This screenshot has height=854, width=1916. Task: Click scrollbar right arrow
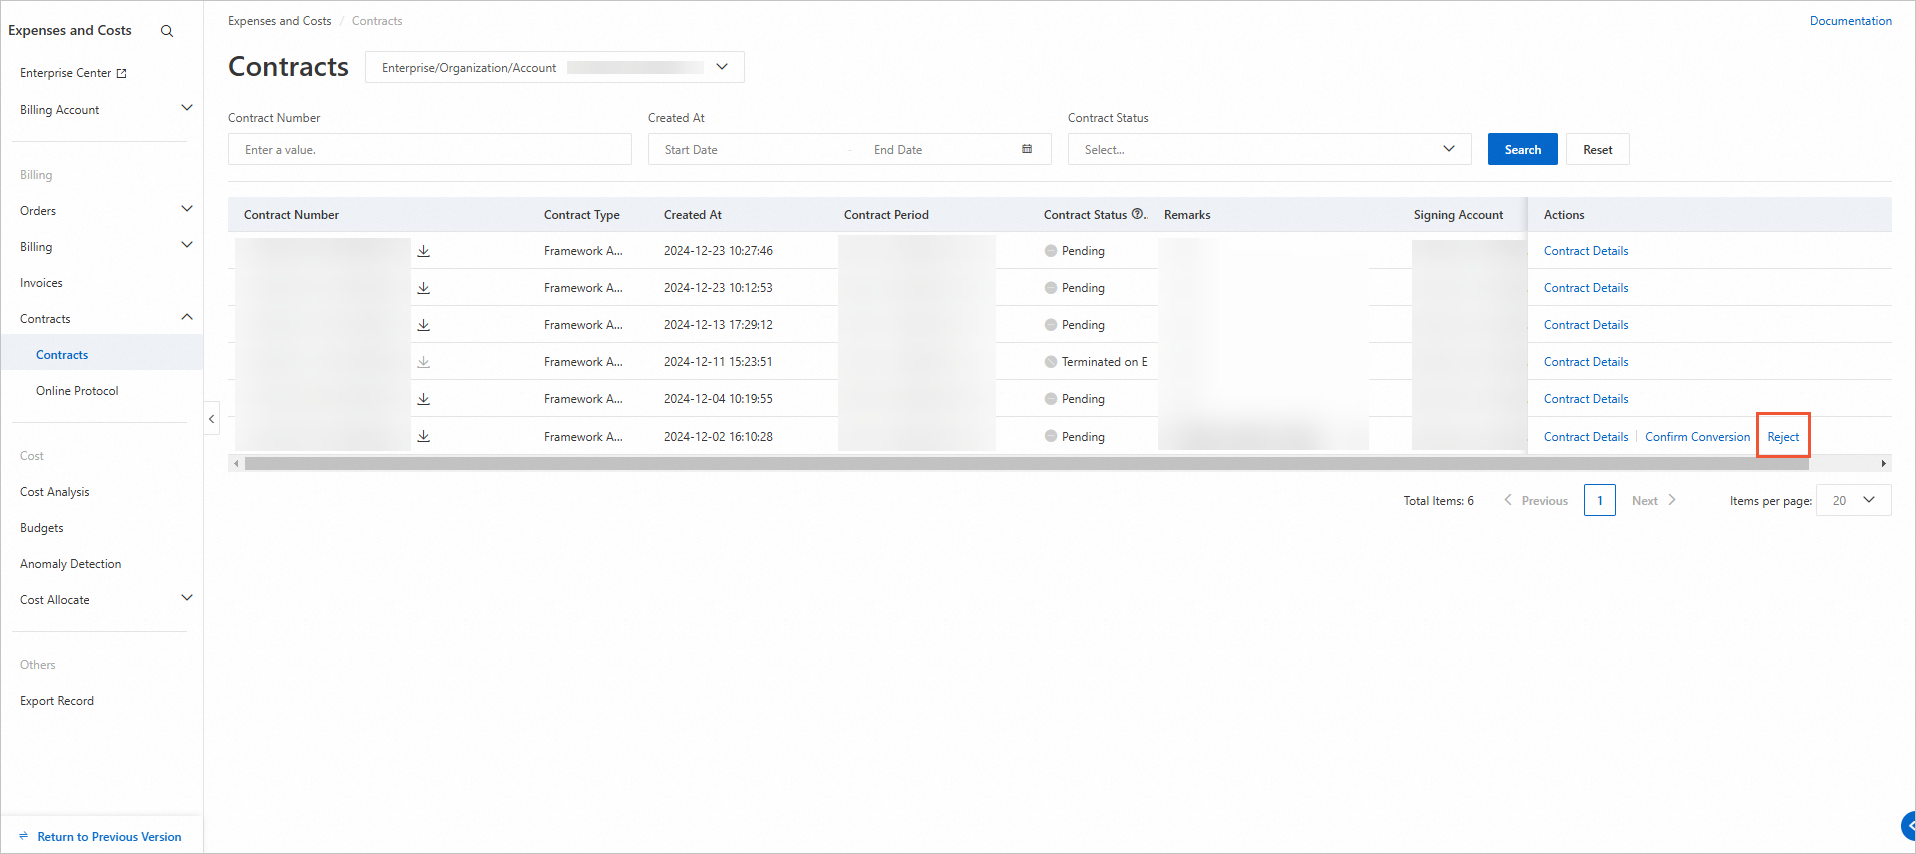tap(1884, 464)
